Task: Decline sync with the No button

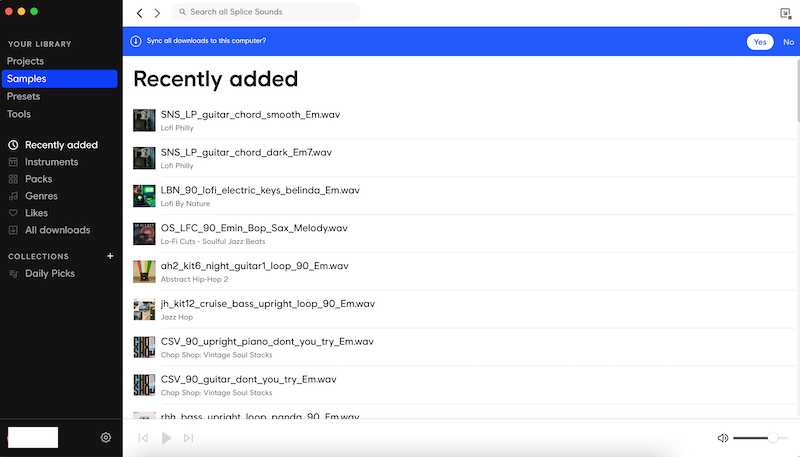Action: (x=788, y=42)
